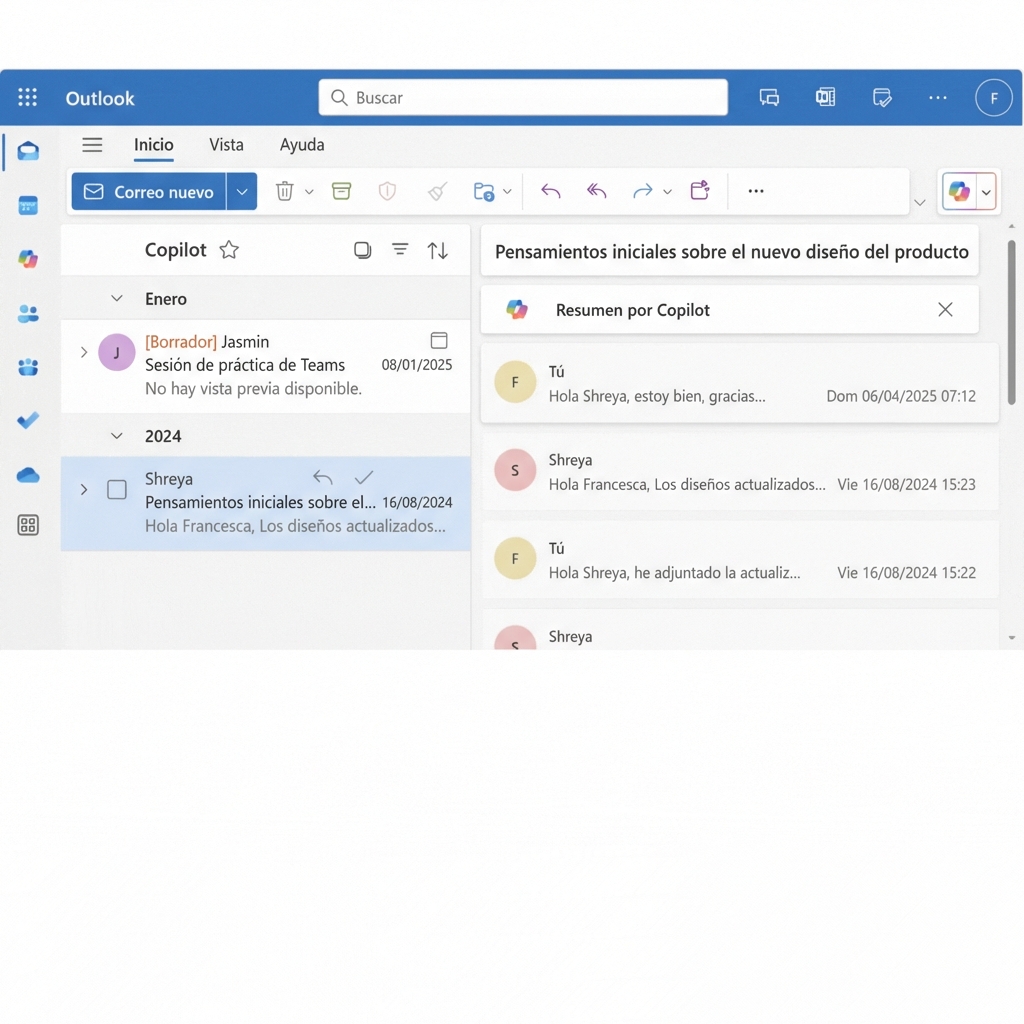Switch to the Vista tab
The width and height of the screenshot is (1024, 1024).
pos(226,145)
